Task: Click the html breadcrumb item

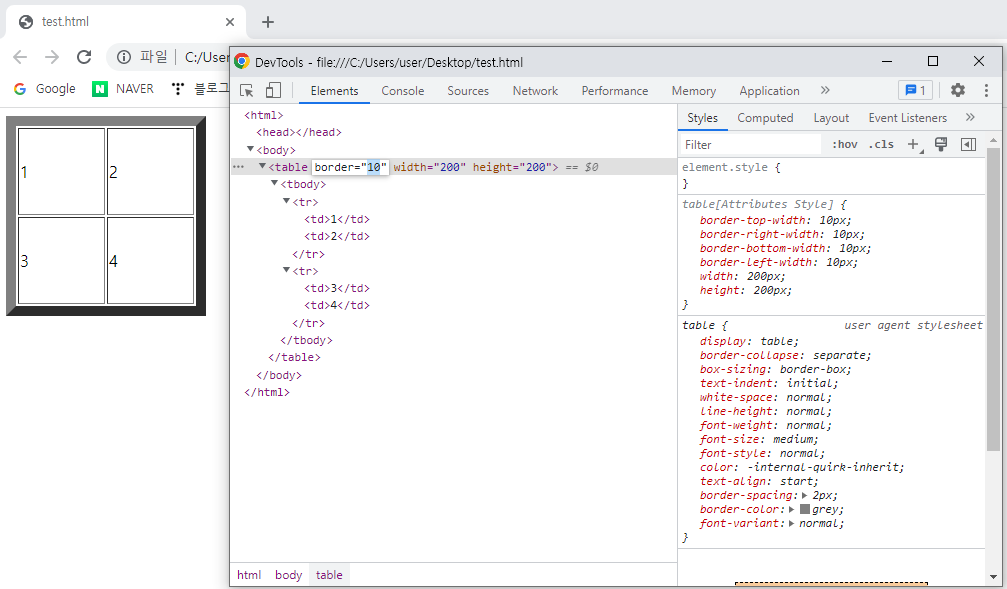Action: click(x=249, y=575)
